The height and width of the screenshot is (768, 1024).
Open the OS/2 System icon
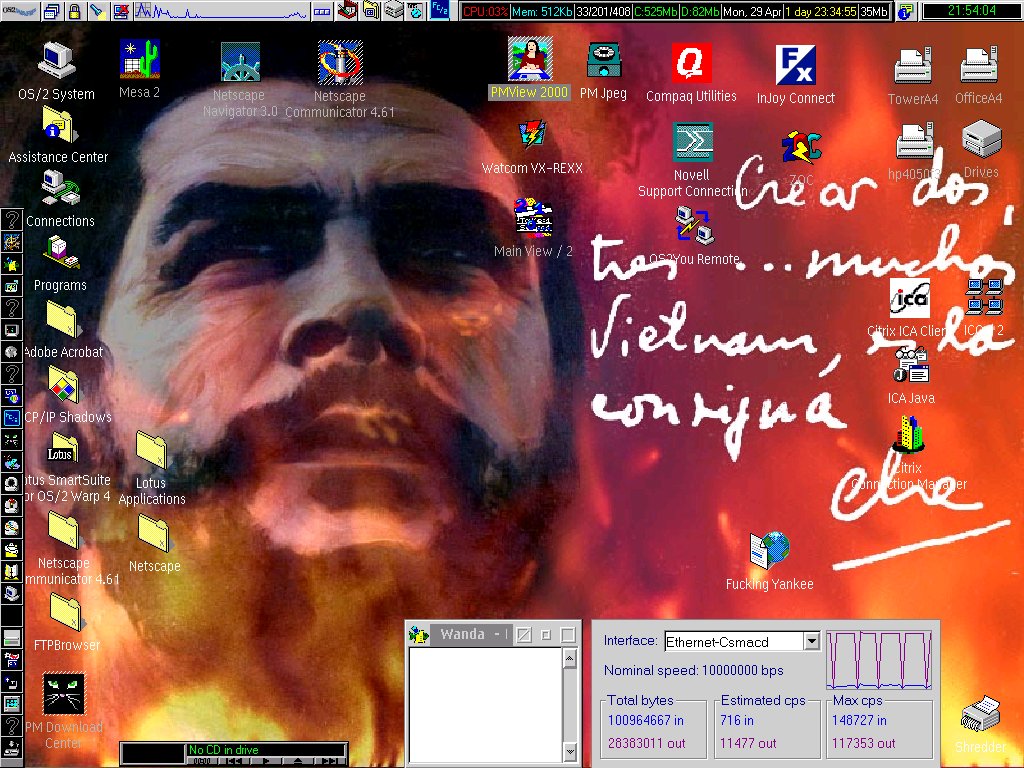(x=57, y=60)
